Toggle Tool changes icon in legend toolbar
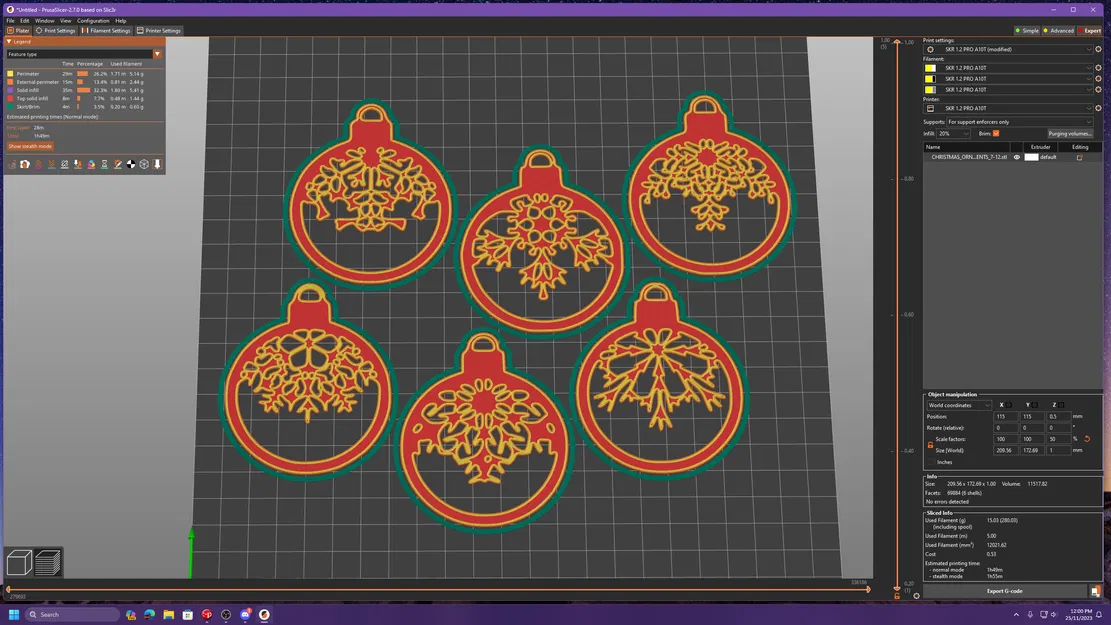The height and width of the screenshot is (625, 1111). tap(78, 164)
